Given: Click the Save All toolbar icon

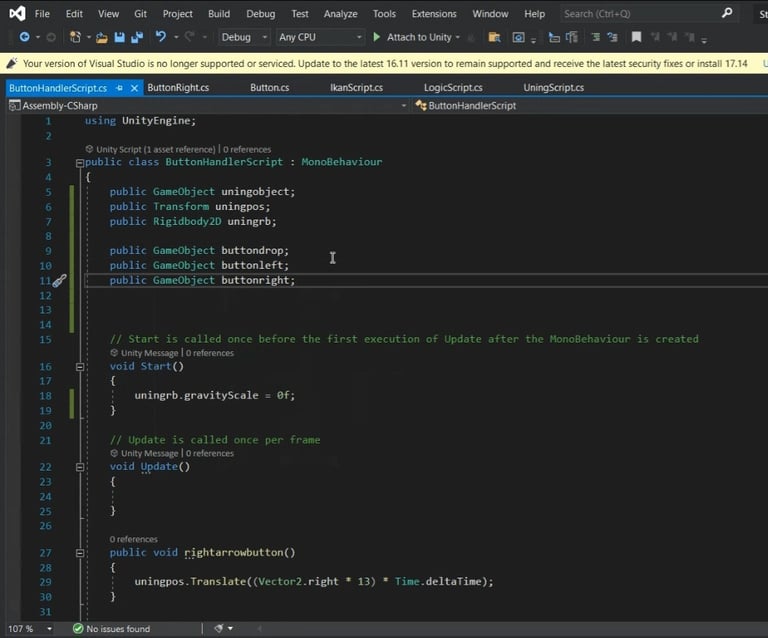Looking at the screenshot, I should (x=135, y=37).
